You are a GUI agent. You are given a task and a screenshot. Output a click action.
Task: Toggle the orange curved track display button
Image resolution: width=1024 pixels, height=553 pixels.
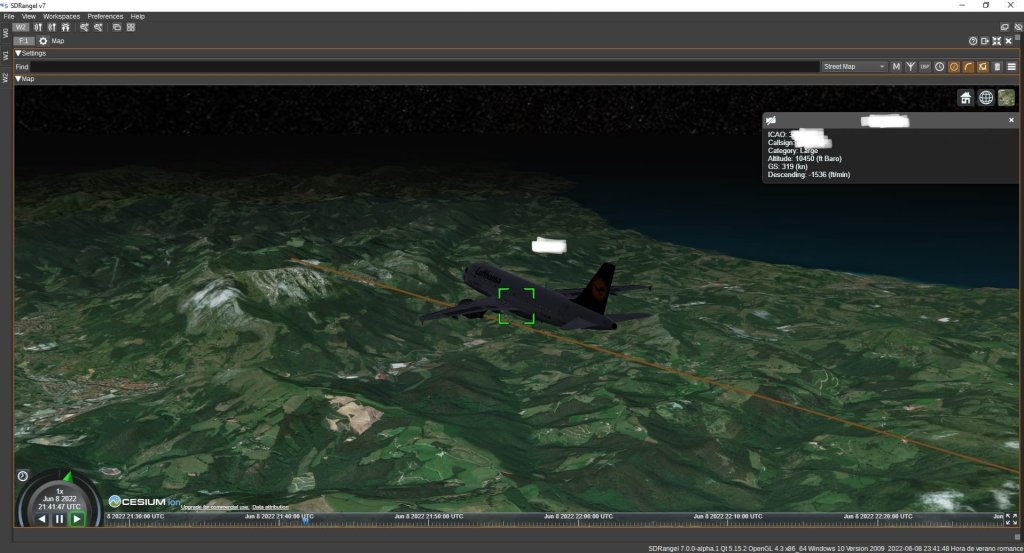pyautogui.click(x=968, y=67)
